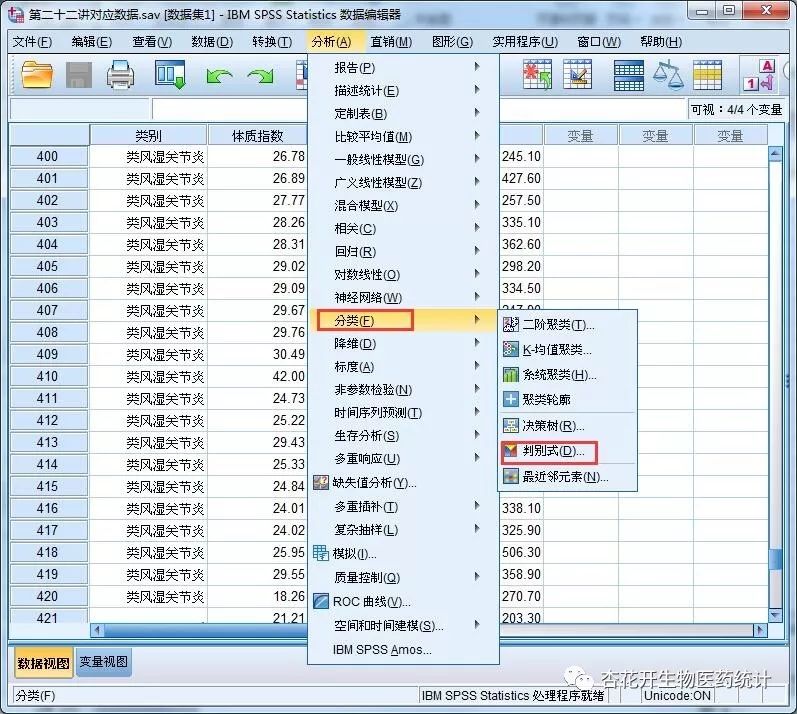Click the vertical scrollbar up arrow
This screenshot has height=714, width=797.
tap(775, 152)
